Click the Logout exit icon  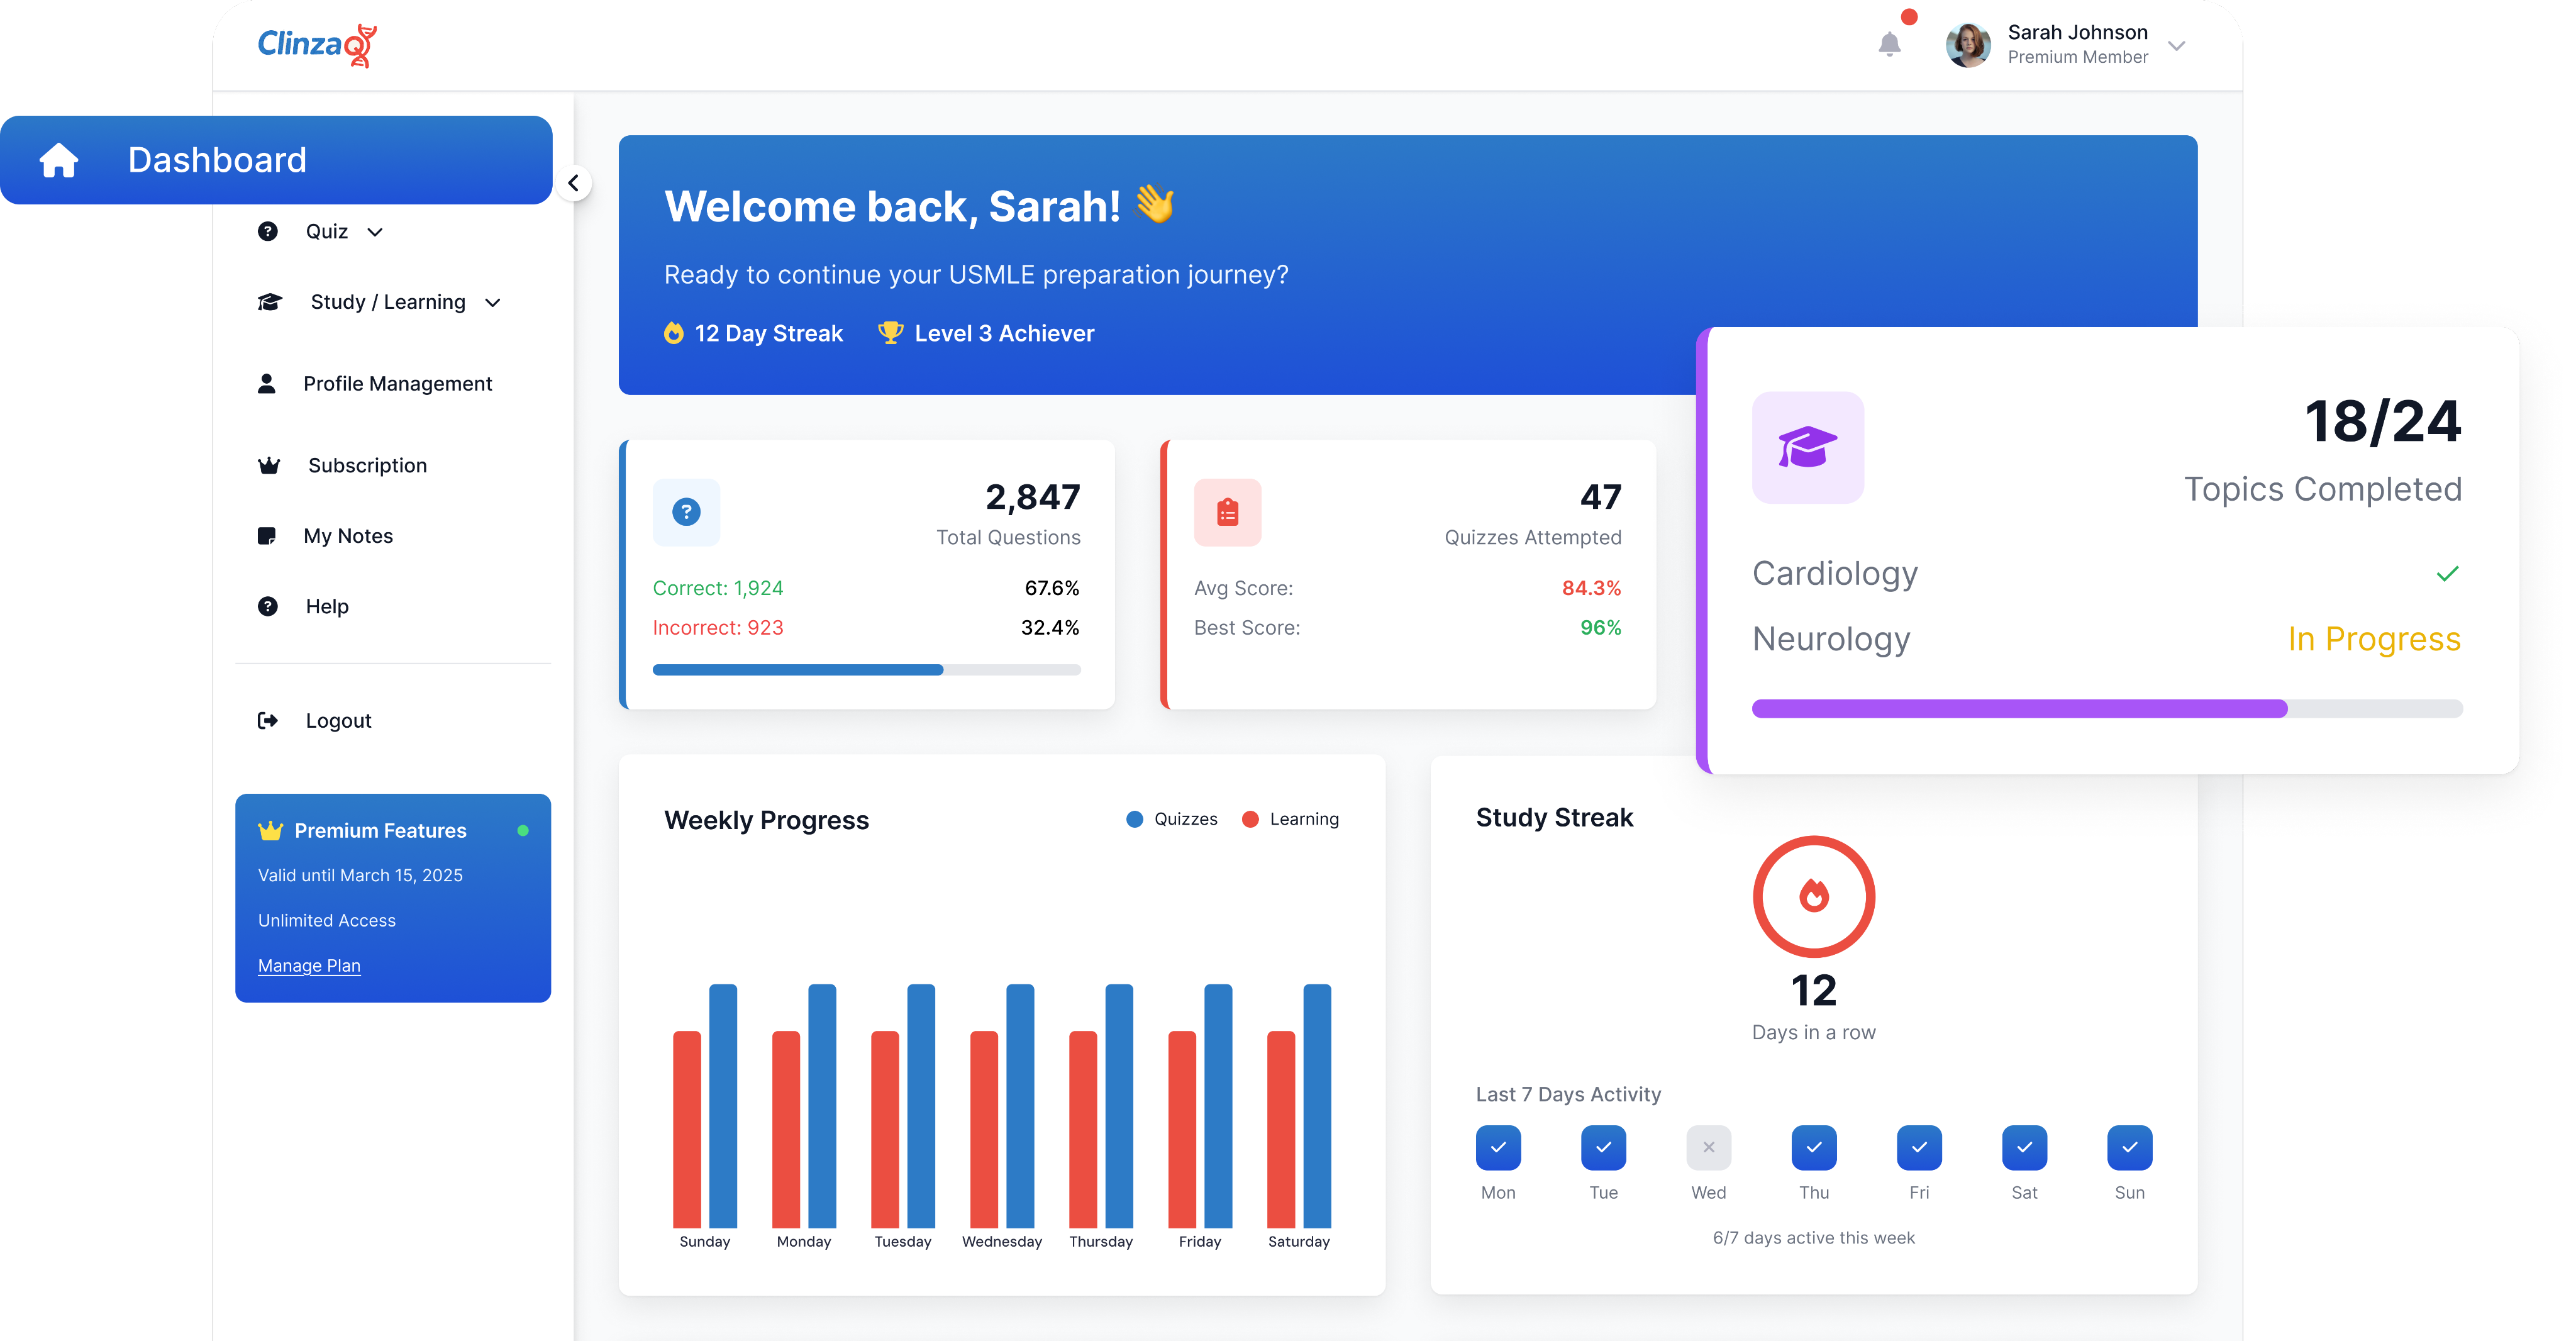click(267, 720)
